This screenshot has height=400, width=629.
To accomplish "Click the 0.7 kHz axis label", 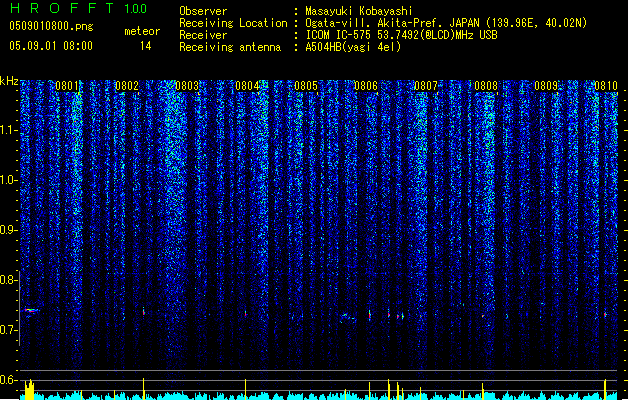I will coord(8,330).
